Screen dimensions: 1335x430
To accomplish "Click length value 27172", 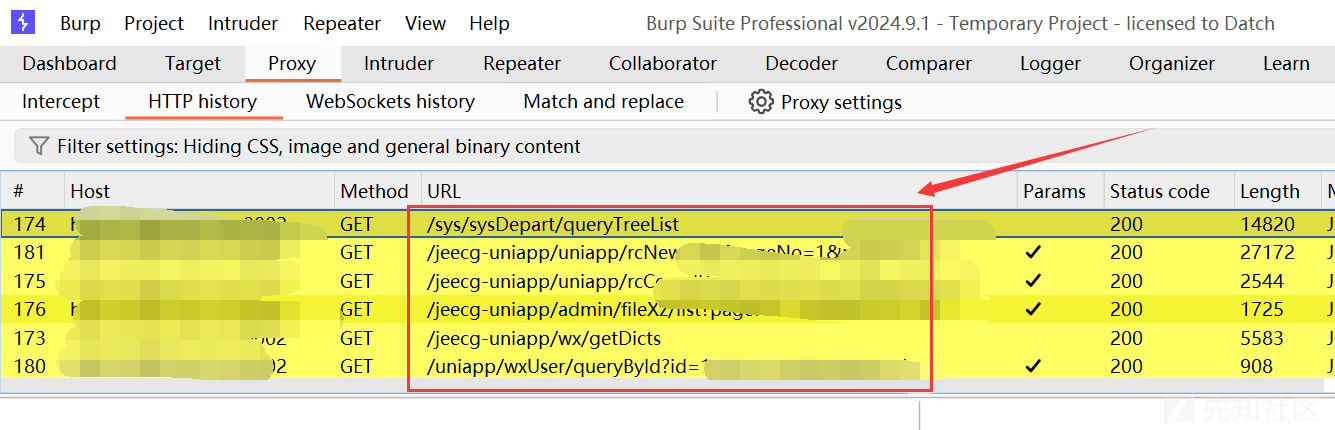I will (1267, 252).
